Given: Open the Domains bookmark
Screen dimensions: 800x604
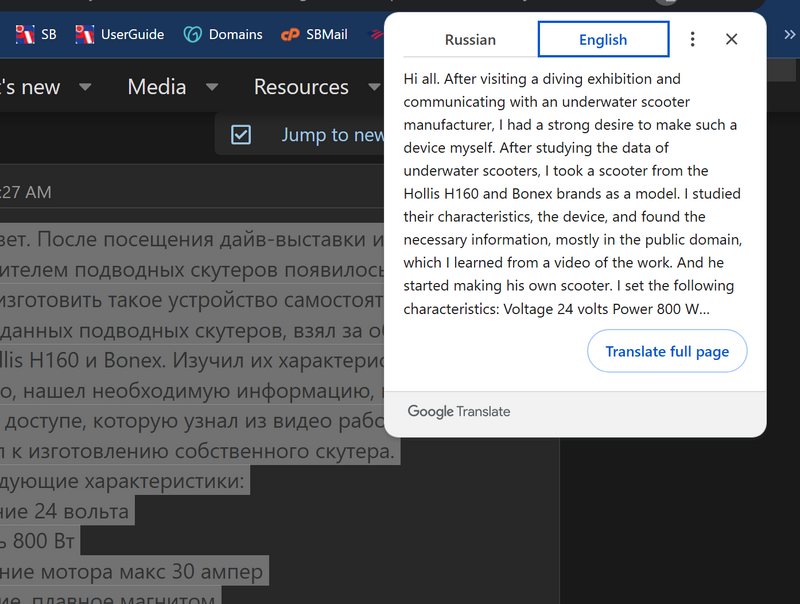Looking at the screenshot, I should (223, 34).
